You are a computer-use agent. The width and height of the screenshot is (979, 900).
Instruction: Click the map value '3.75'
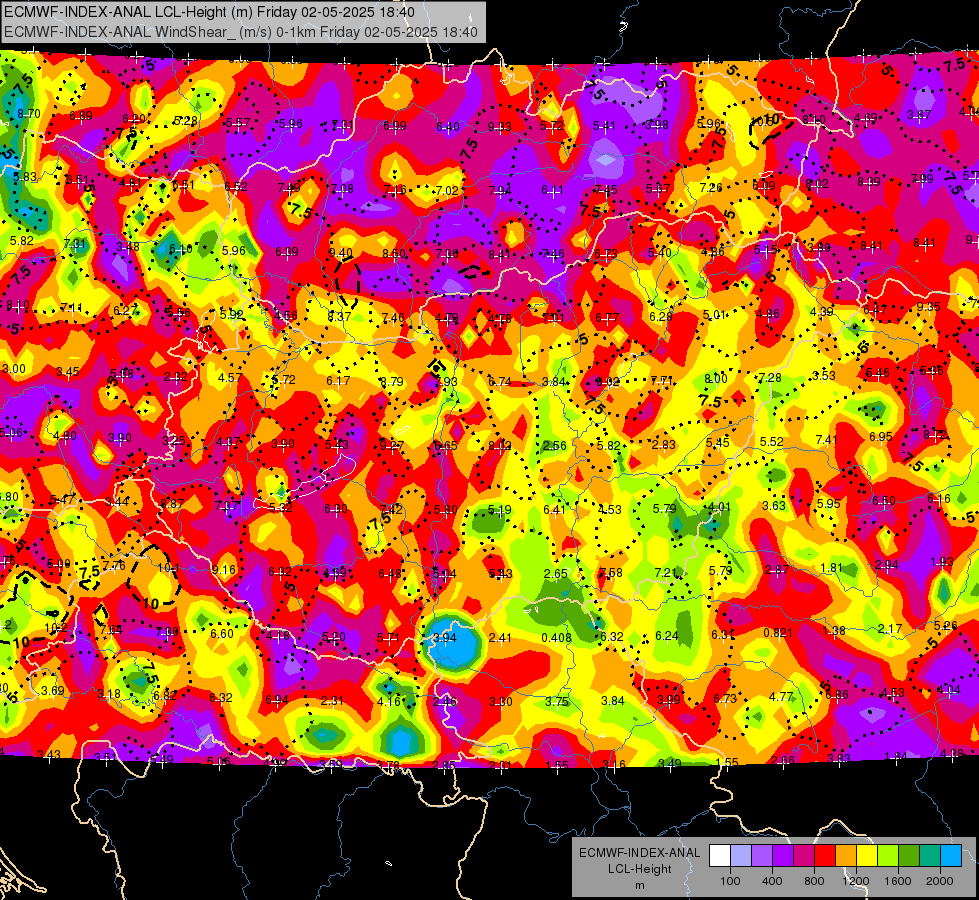click(557, 701)
